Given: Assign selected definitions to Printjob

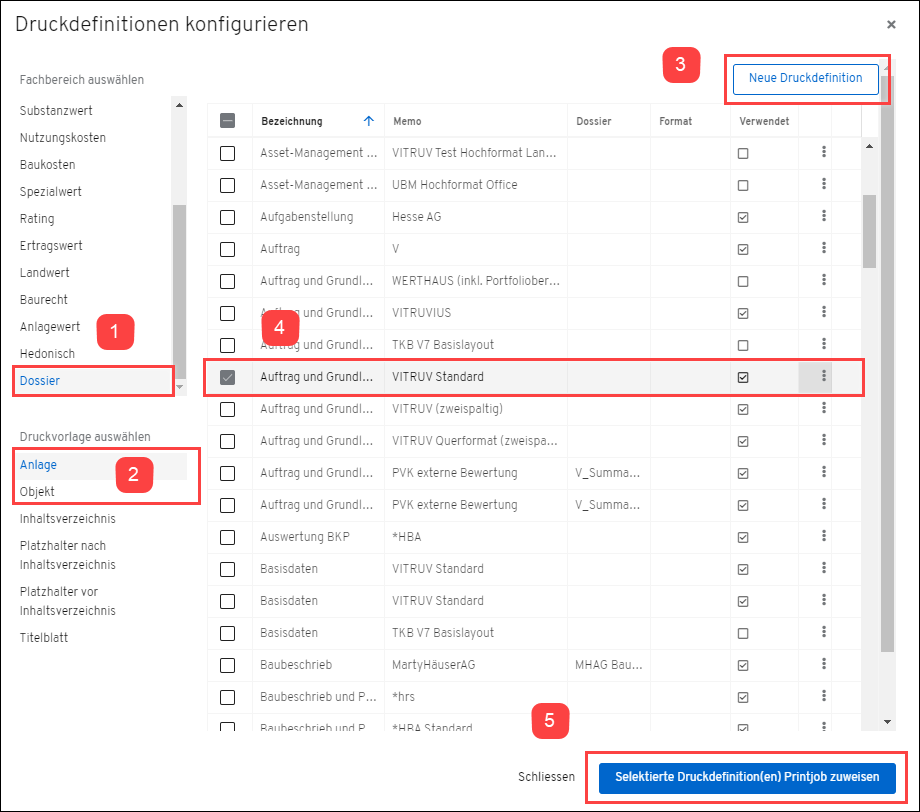Looking at the screenshot, I should coord(747,777).
